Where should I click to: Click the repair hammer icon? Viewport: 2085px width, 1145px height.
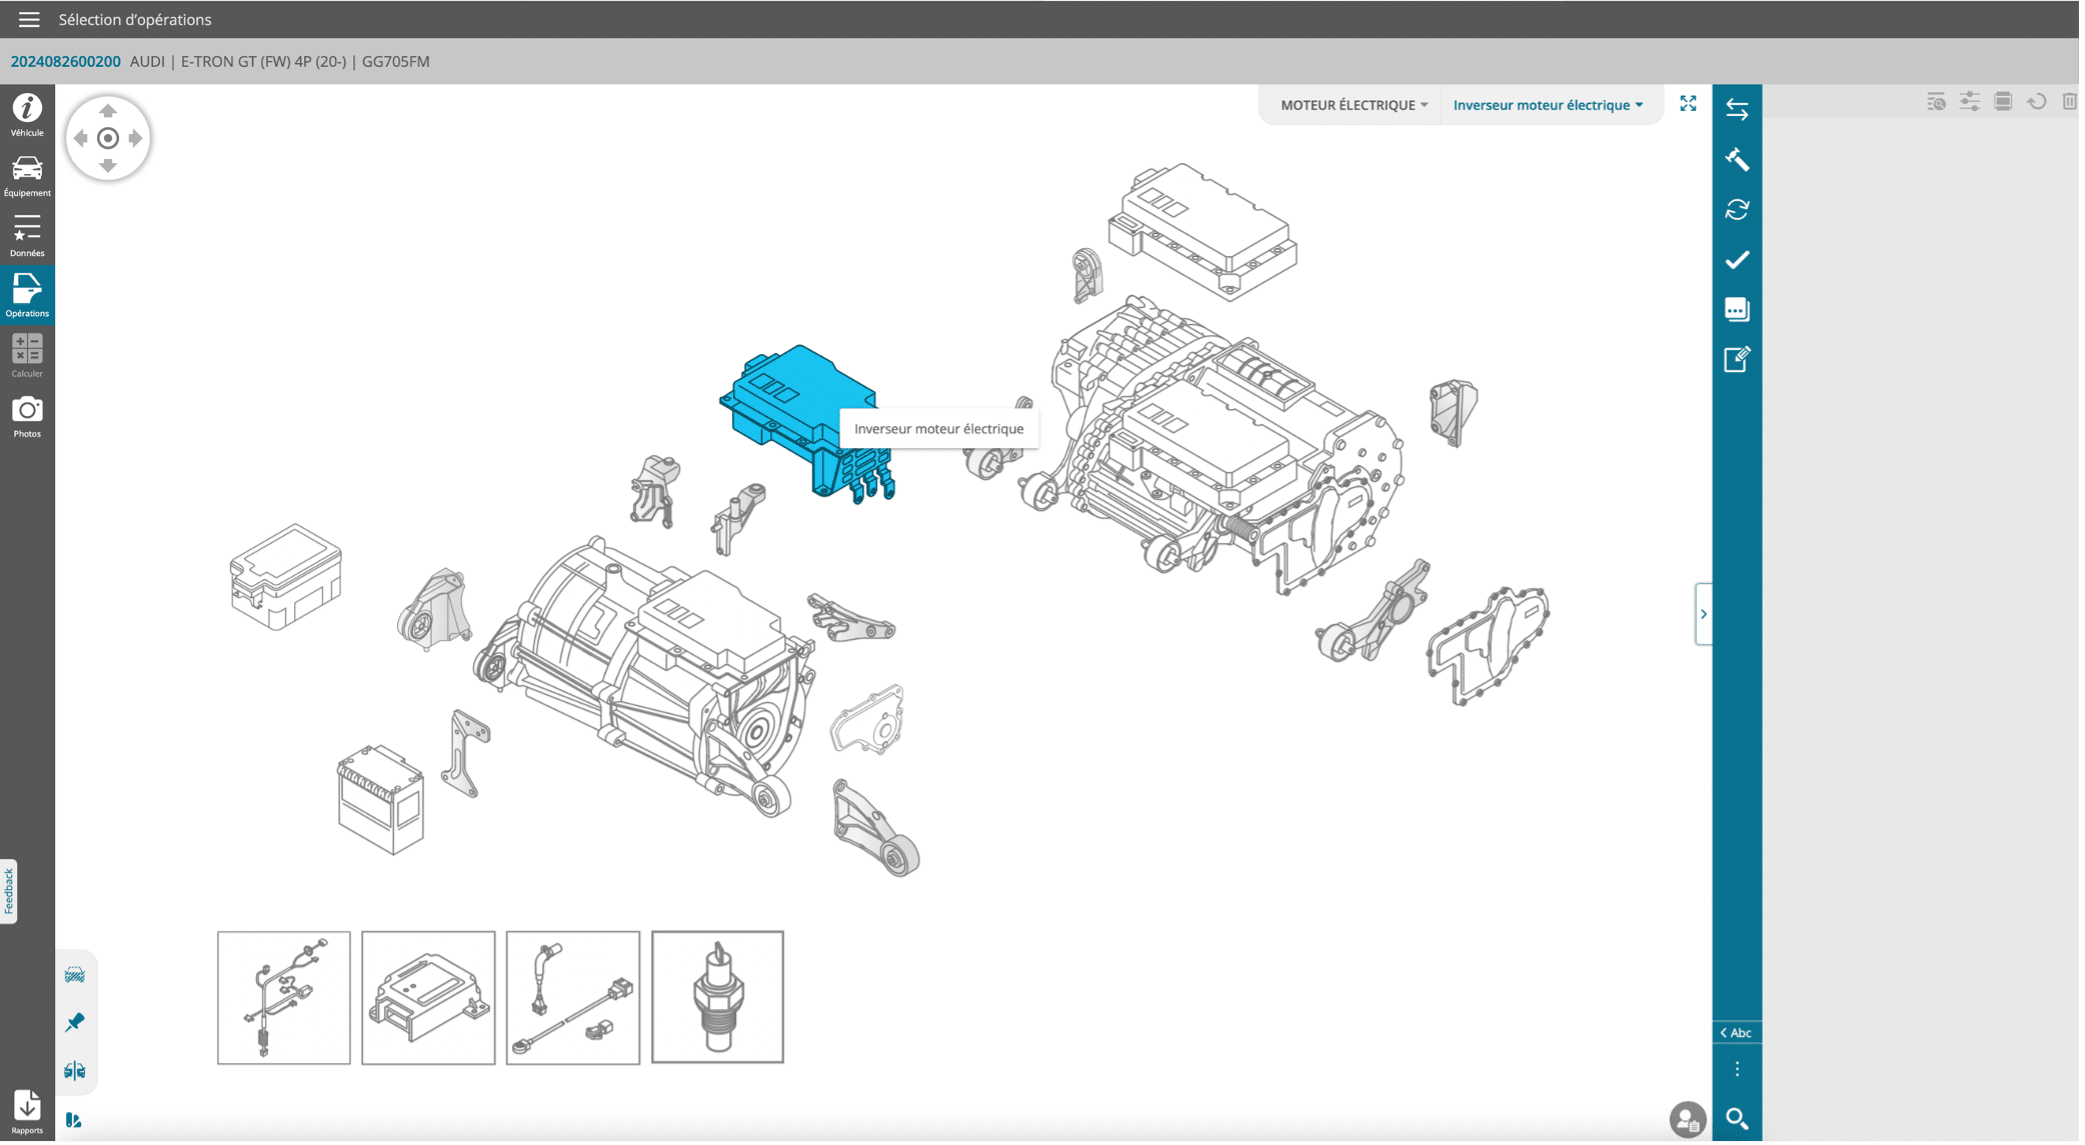(1737, 160)
